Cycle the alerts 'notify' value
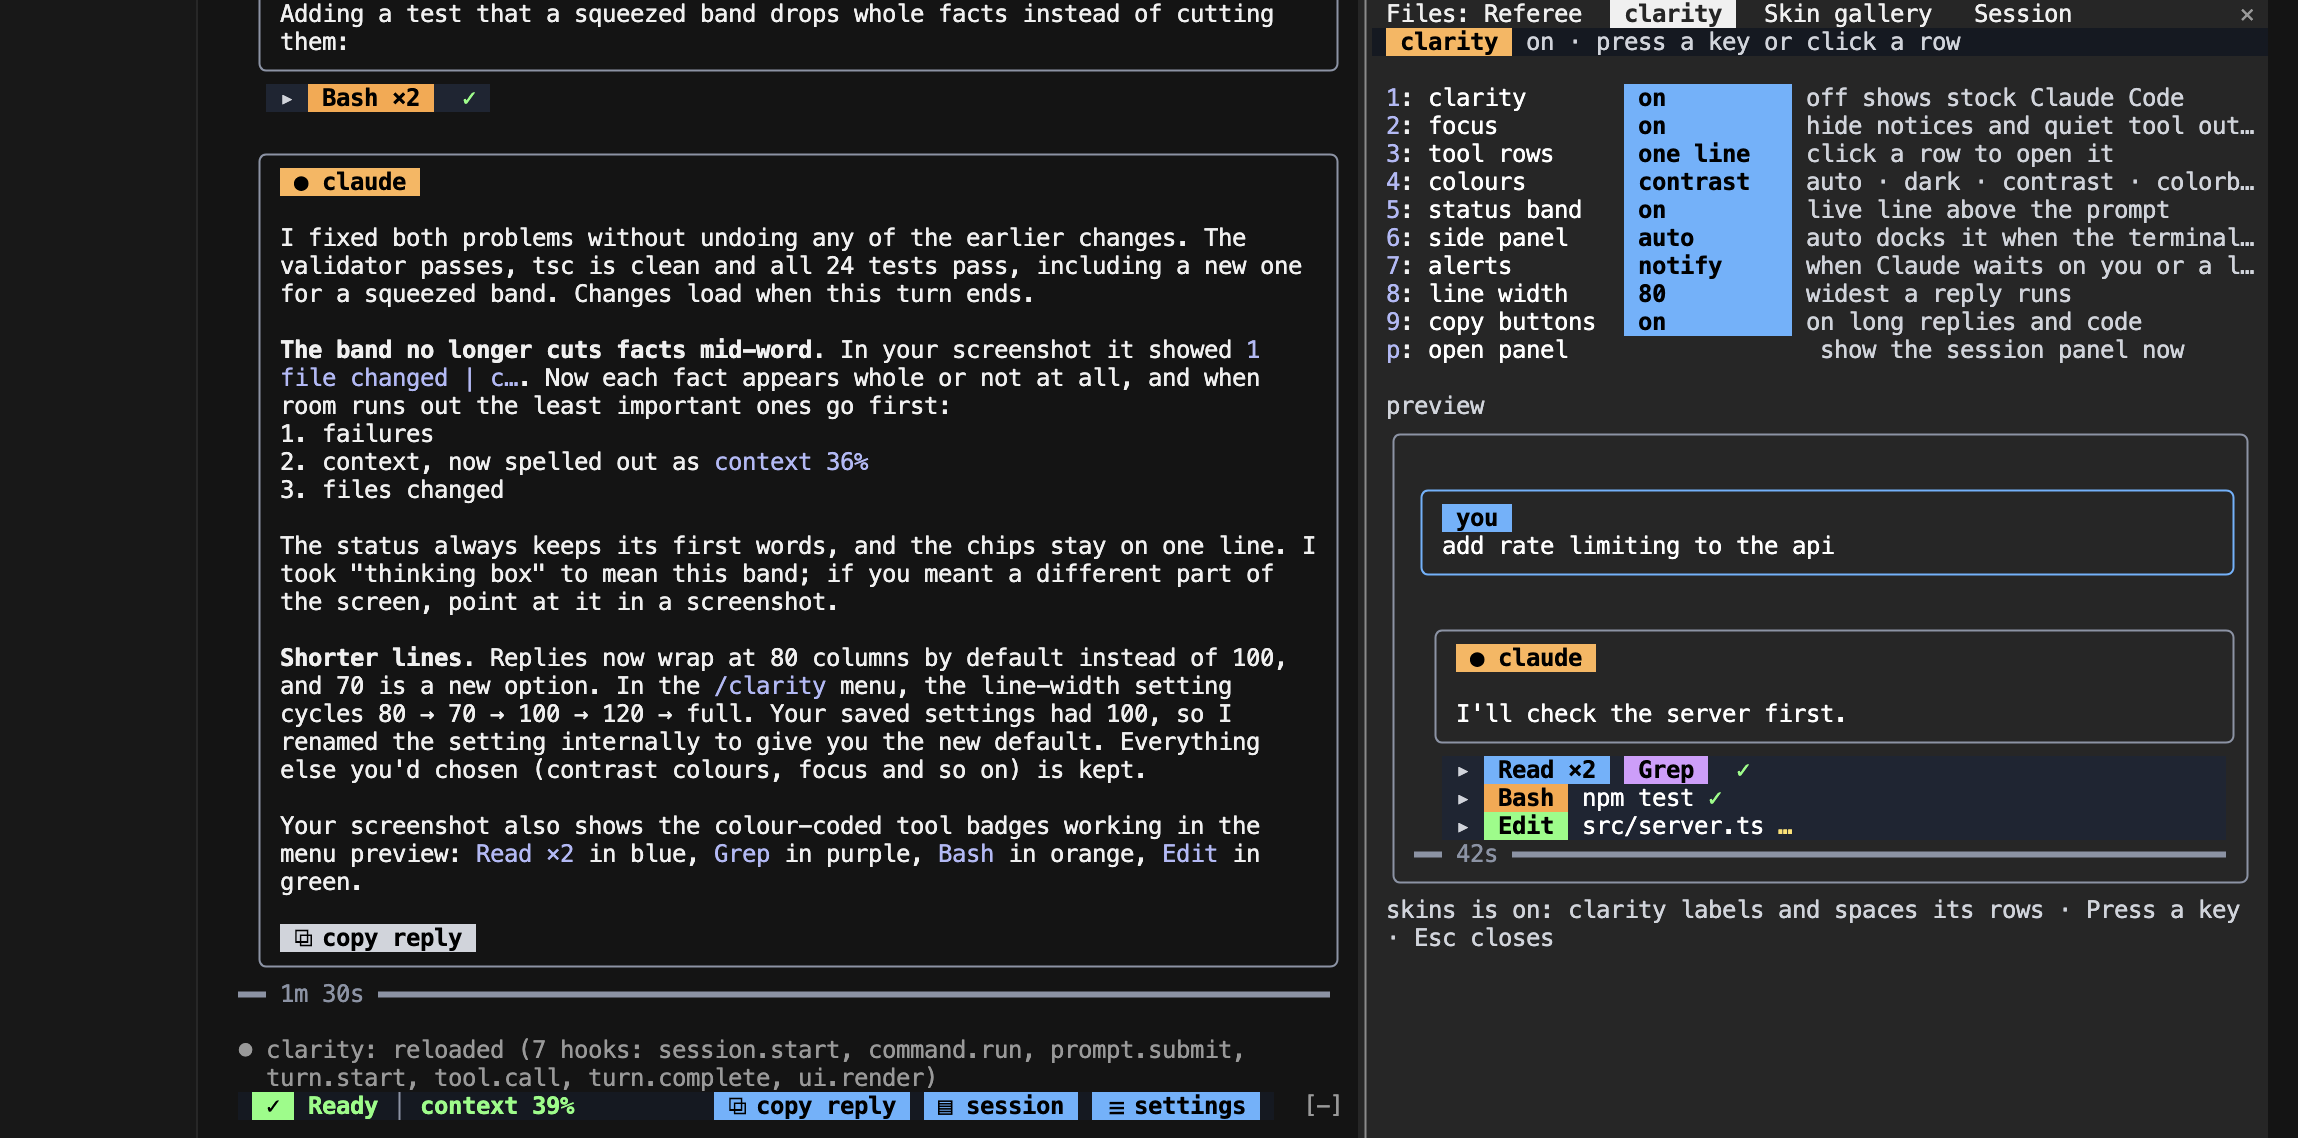The width and height of the screenshot is (2298, 1138). pos(1707,266)
